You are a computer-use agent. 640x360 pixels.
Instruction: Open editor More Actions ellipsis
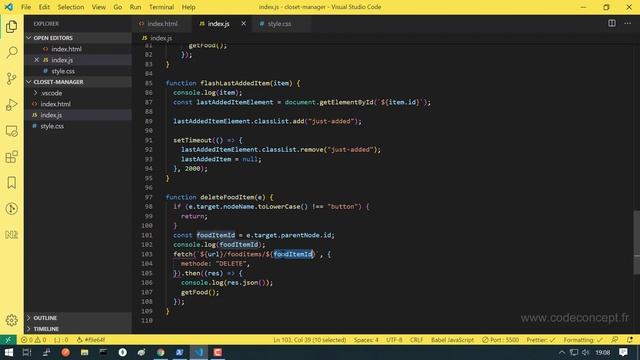627,23
